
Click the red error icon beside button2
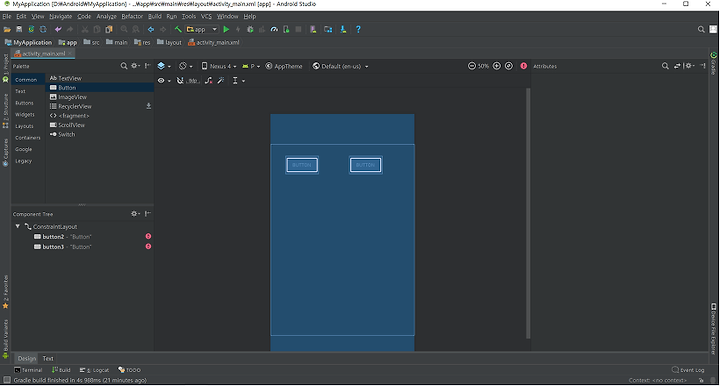click(x=148, y=236)
